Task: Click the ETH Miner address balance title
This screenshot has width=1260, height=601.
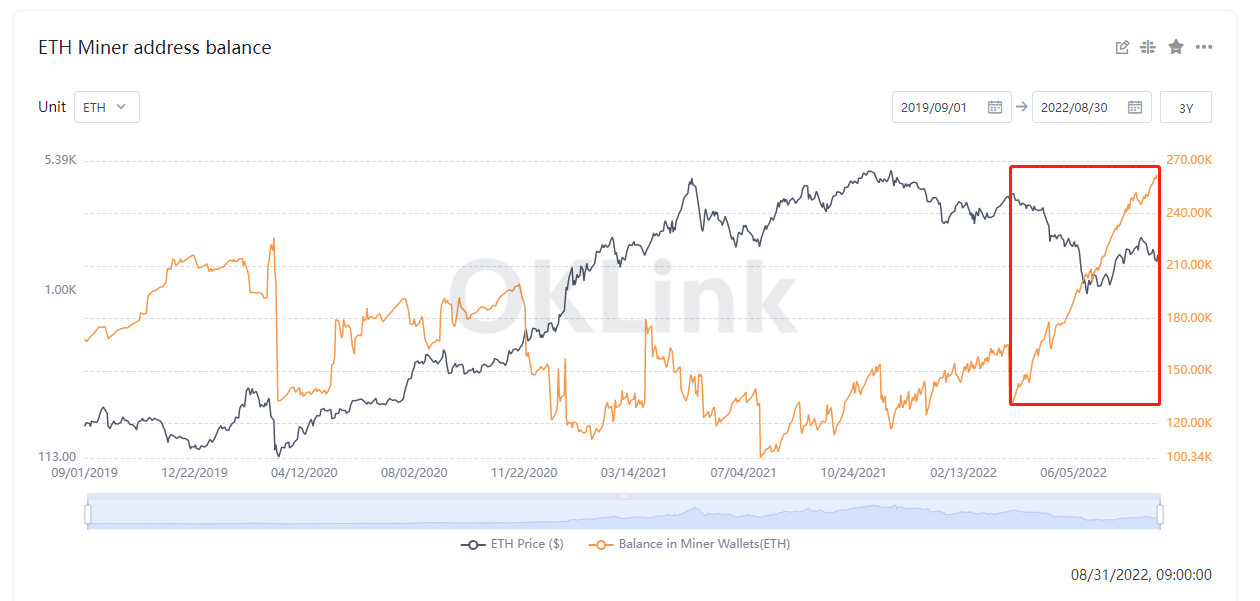Action: 154,47
